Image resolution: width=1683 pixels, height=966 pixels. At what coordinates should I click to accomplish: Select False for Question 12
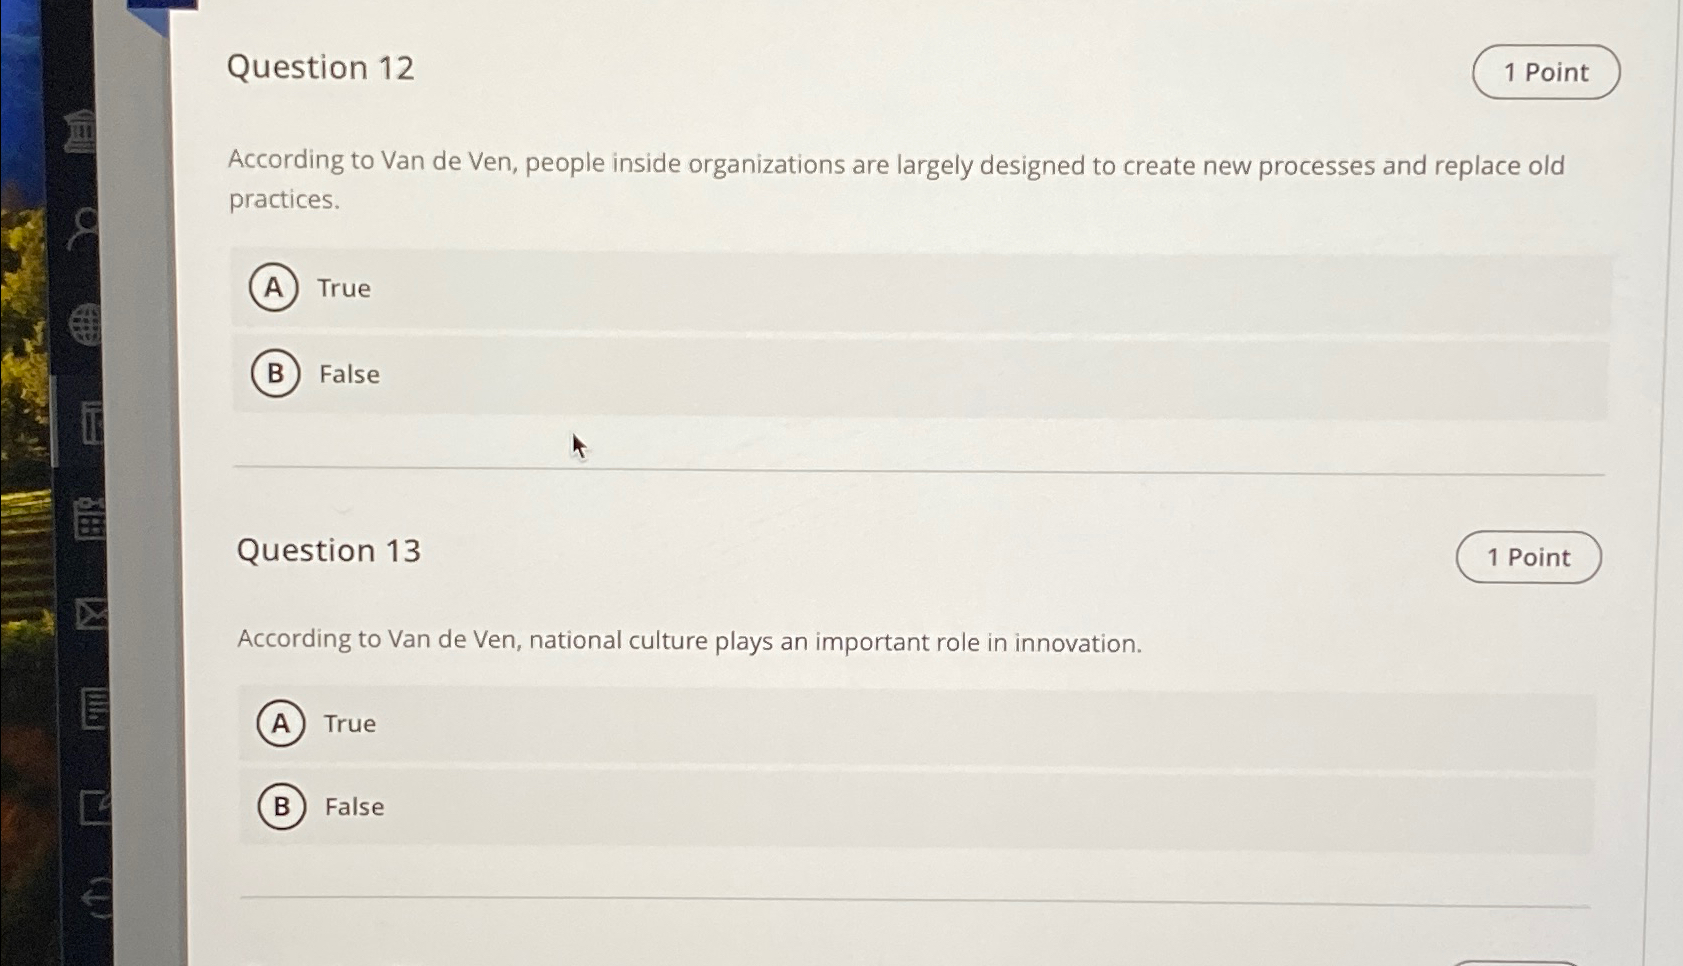[x=276, y=375]
